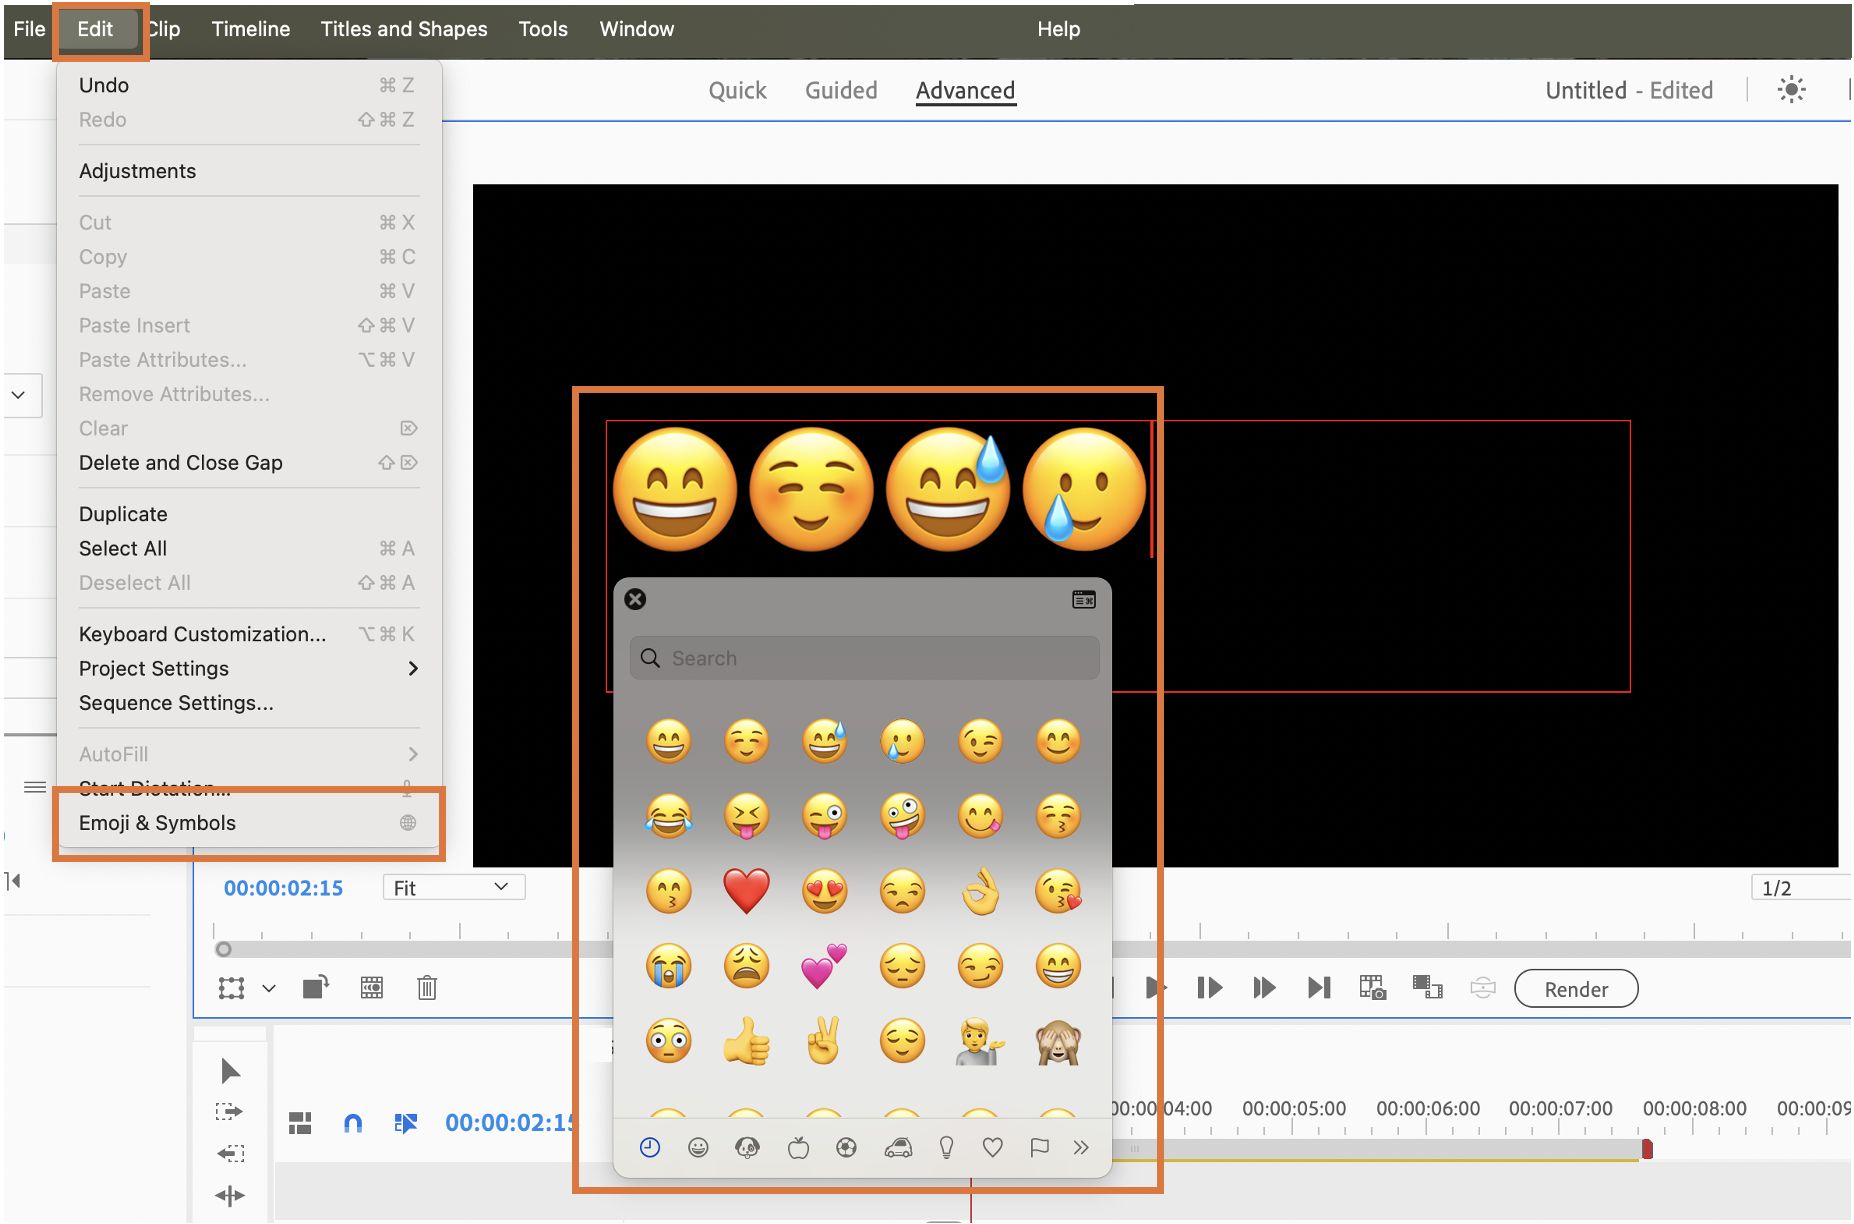Click the thumbs up emoji
Viewport: 1854px width, 1224px height.
746,1042
